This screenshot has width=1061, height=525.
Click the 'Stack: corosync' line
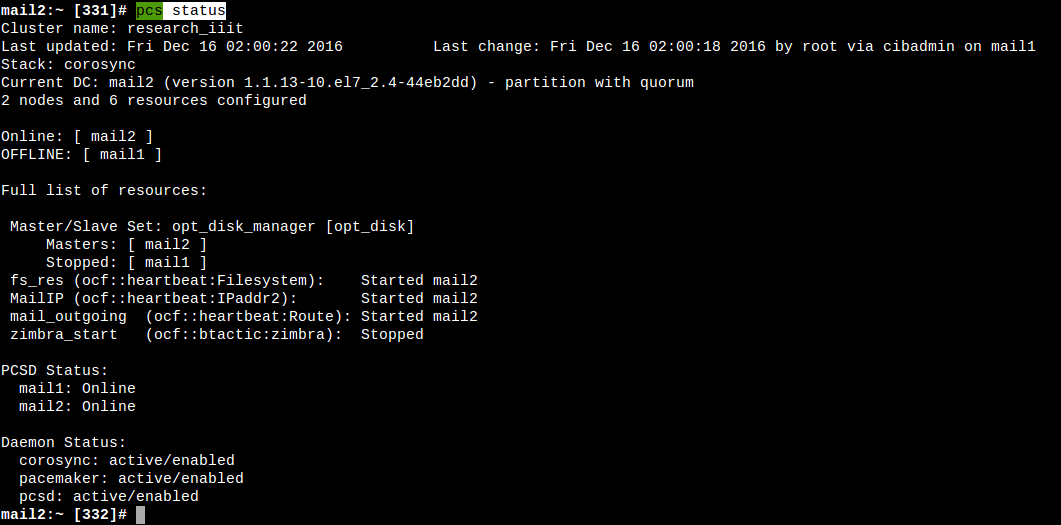point(68,64)
